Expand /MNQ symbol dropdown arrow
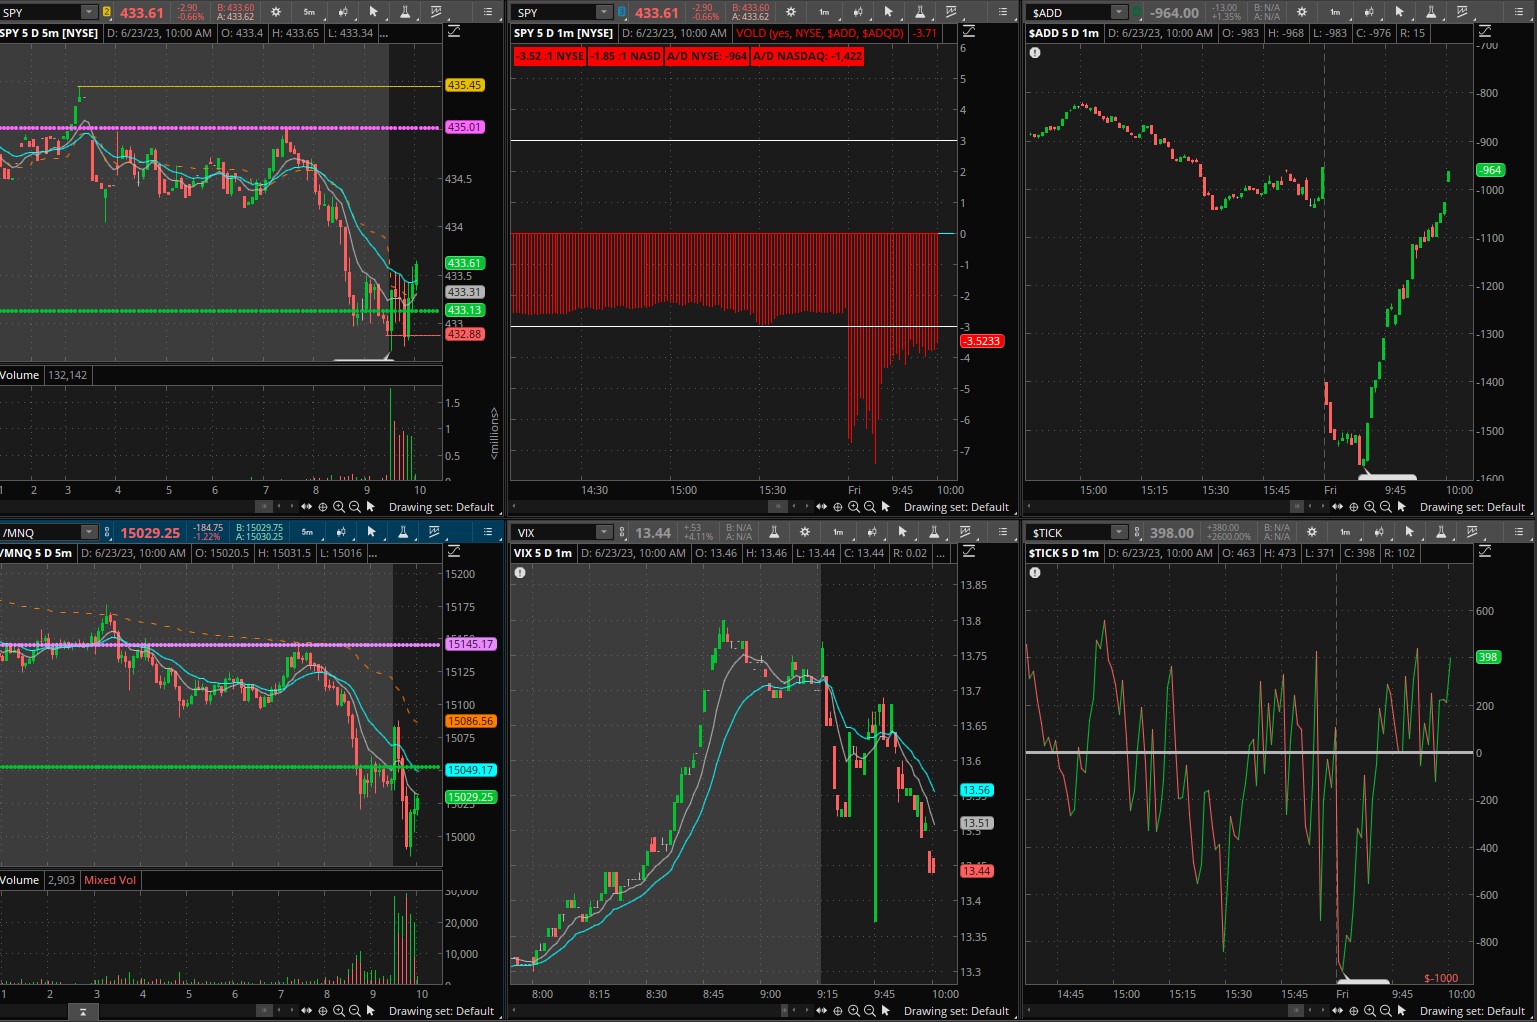This screenshot has height=1022, width=1537. 89,532
